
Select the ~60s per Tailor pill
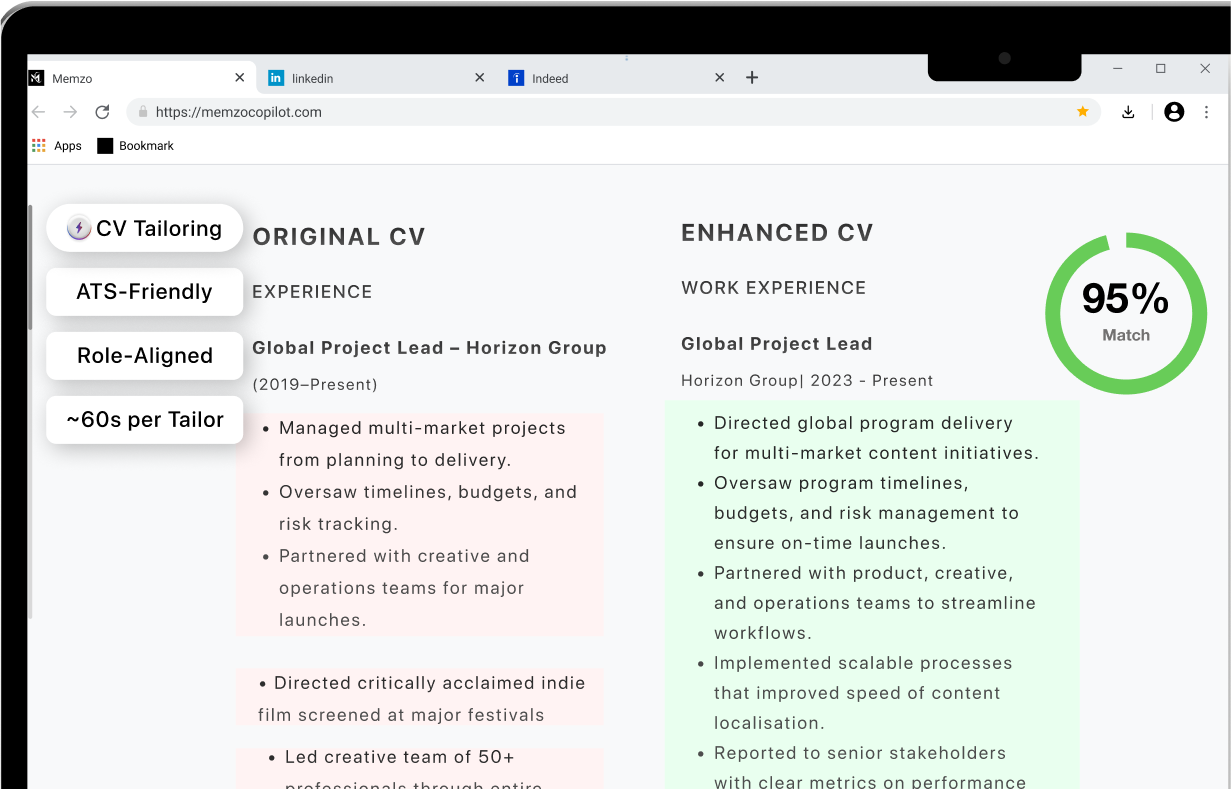point(145,420)
